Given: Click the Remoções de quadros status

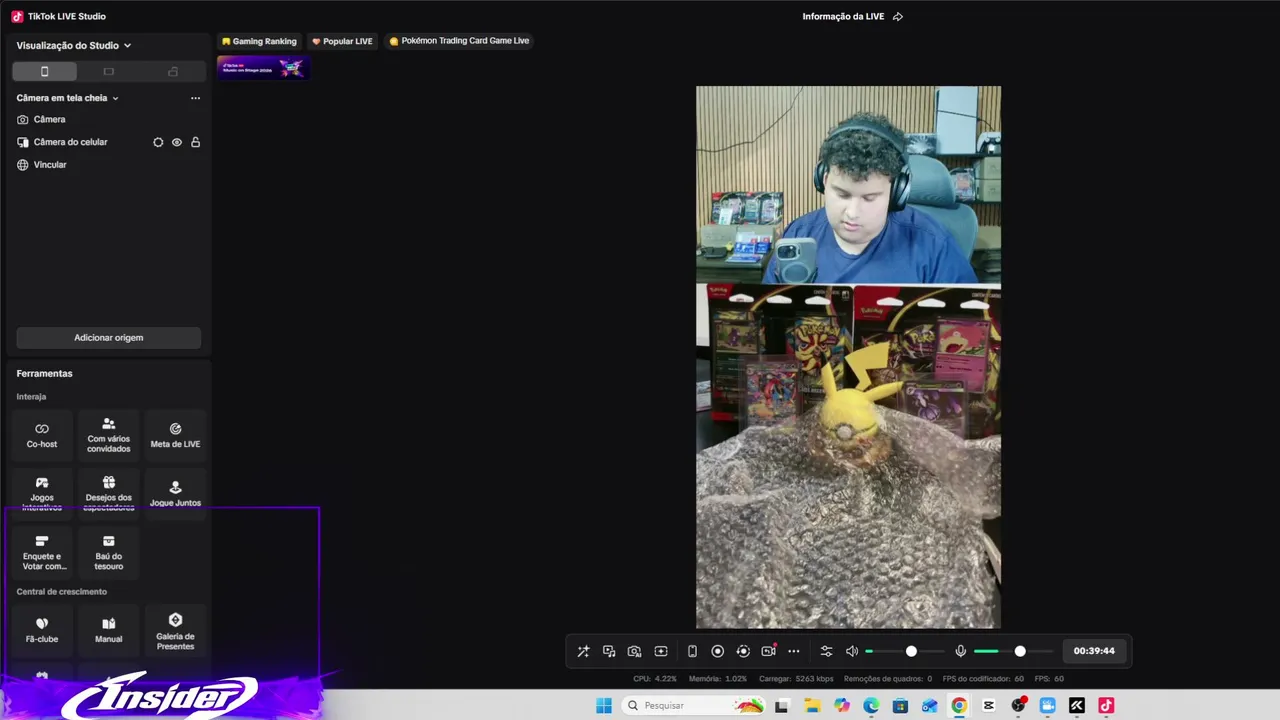Looking at the screenshot, I should [x=888, y=679].
